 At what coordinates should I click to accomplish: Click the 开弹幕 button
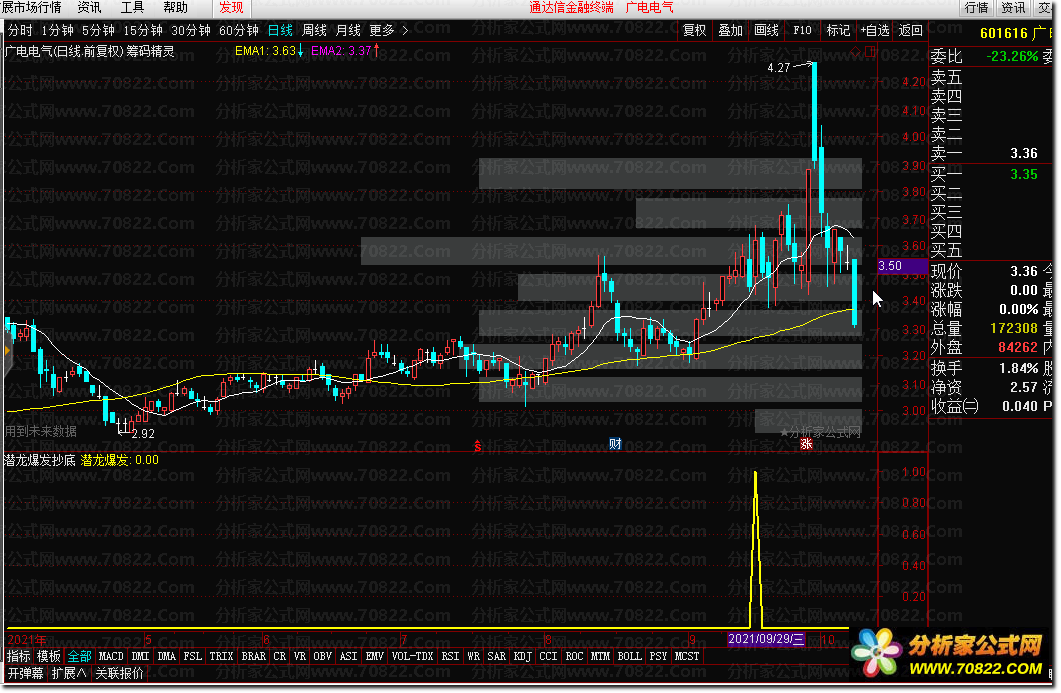pos(26,673)
